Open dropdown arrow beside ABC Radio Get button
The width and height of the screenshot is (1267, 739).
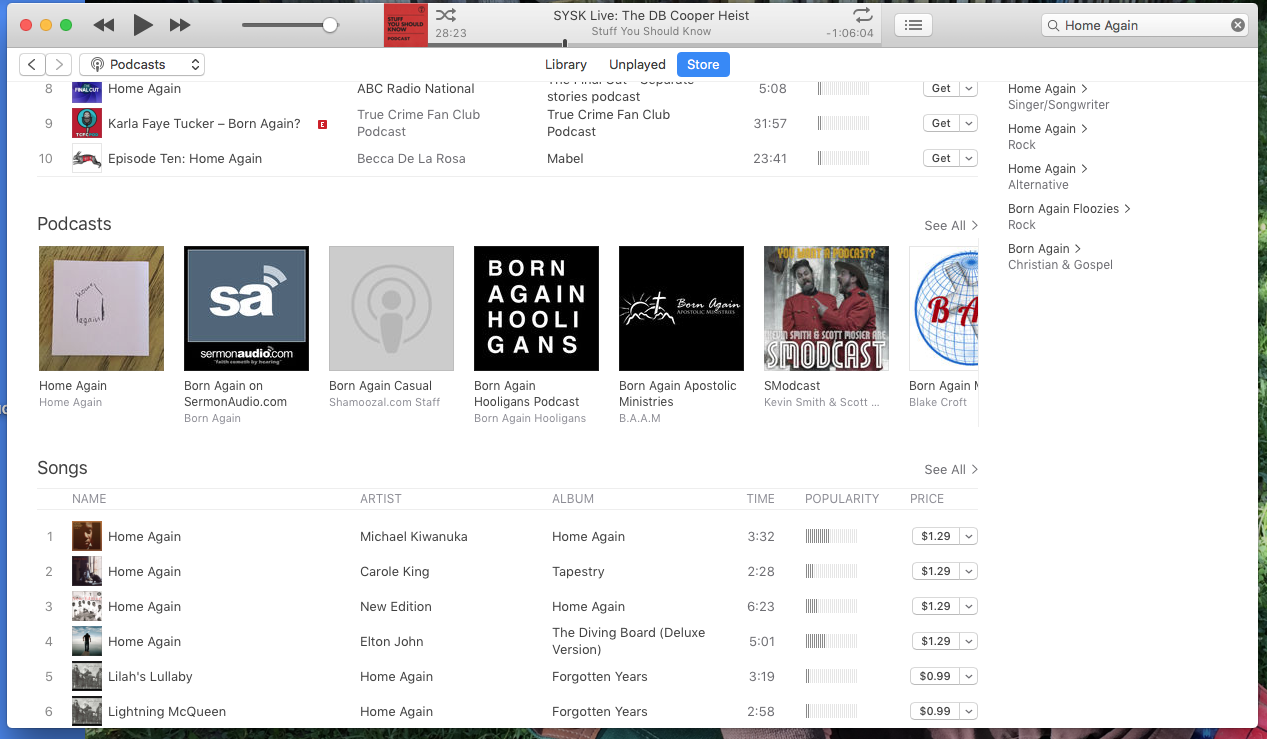[x=968, y=88]
